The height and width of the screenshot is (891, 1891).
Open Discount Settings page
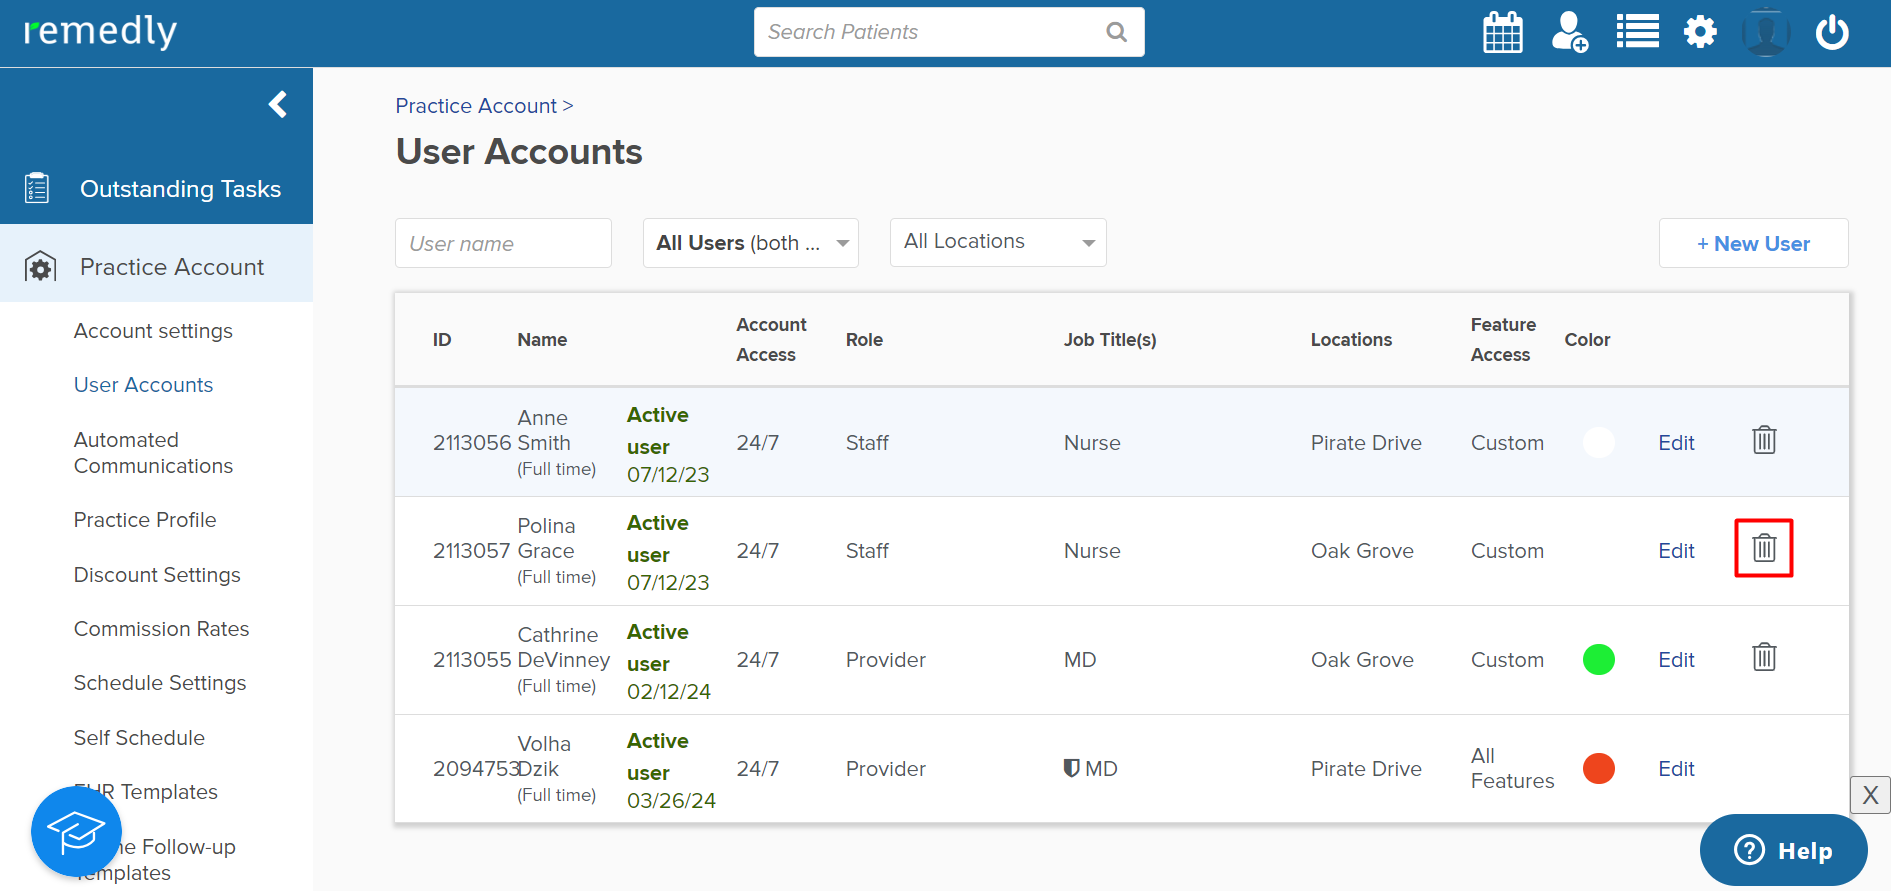(157, 575)
